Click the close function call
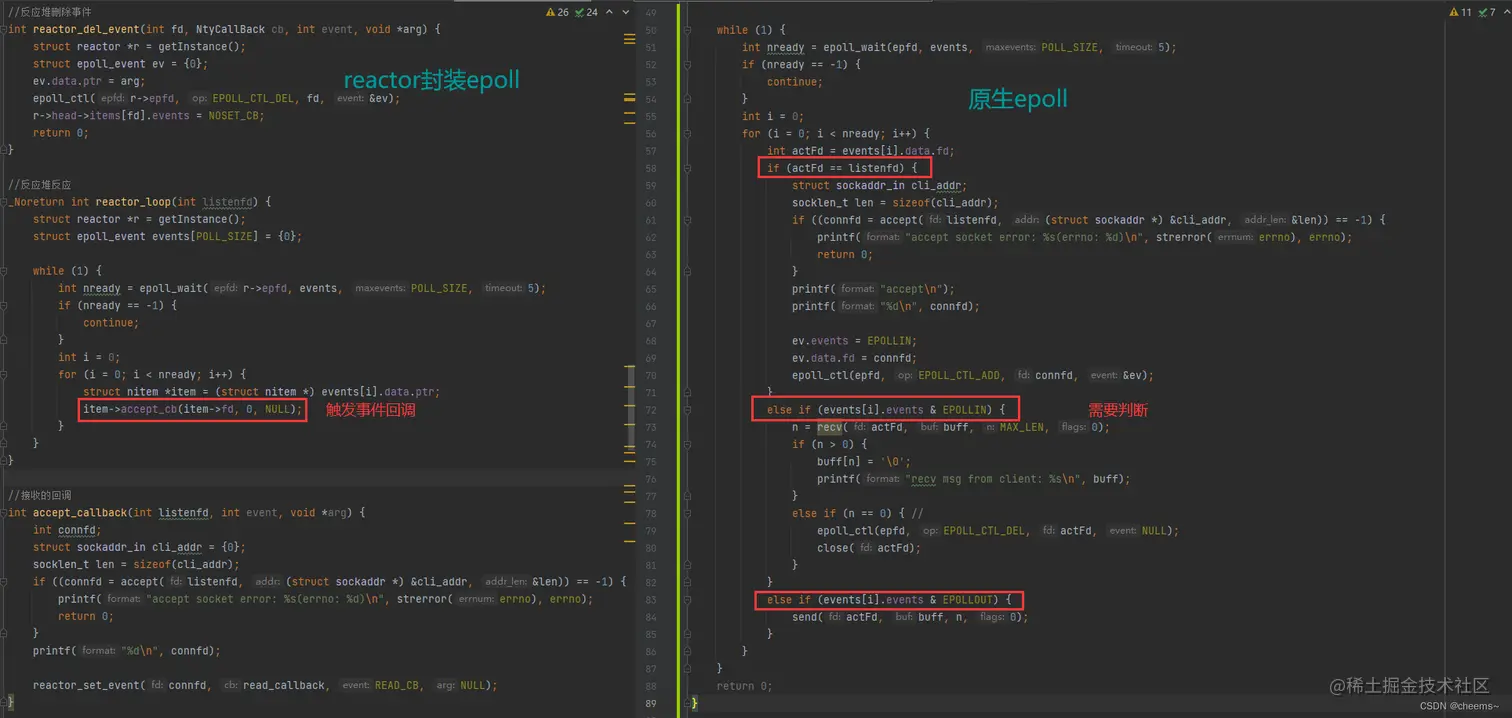The width and height of the screenshot is (1512, 718). click(x=834, y=548)
